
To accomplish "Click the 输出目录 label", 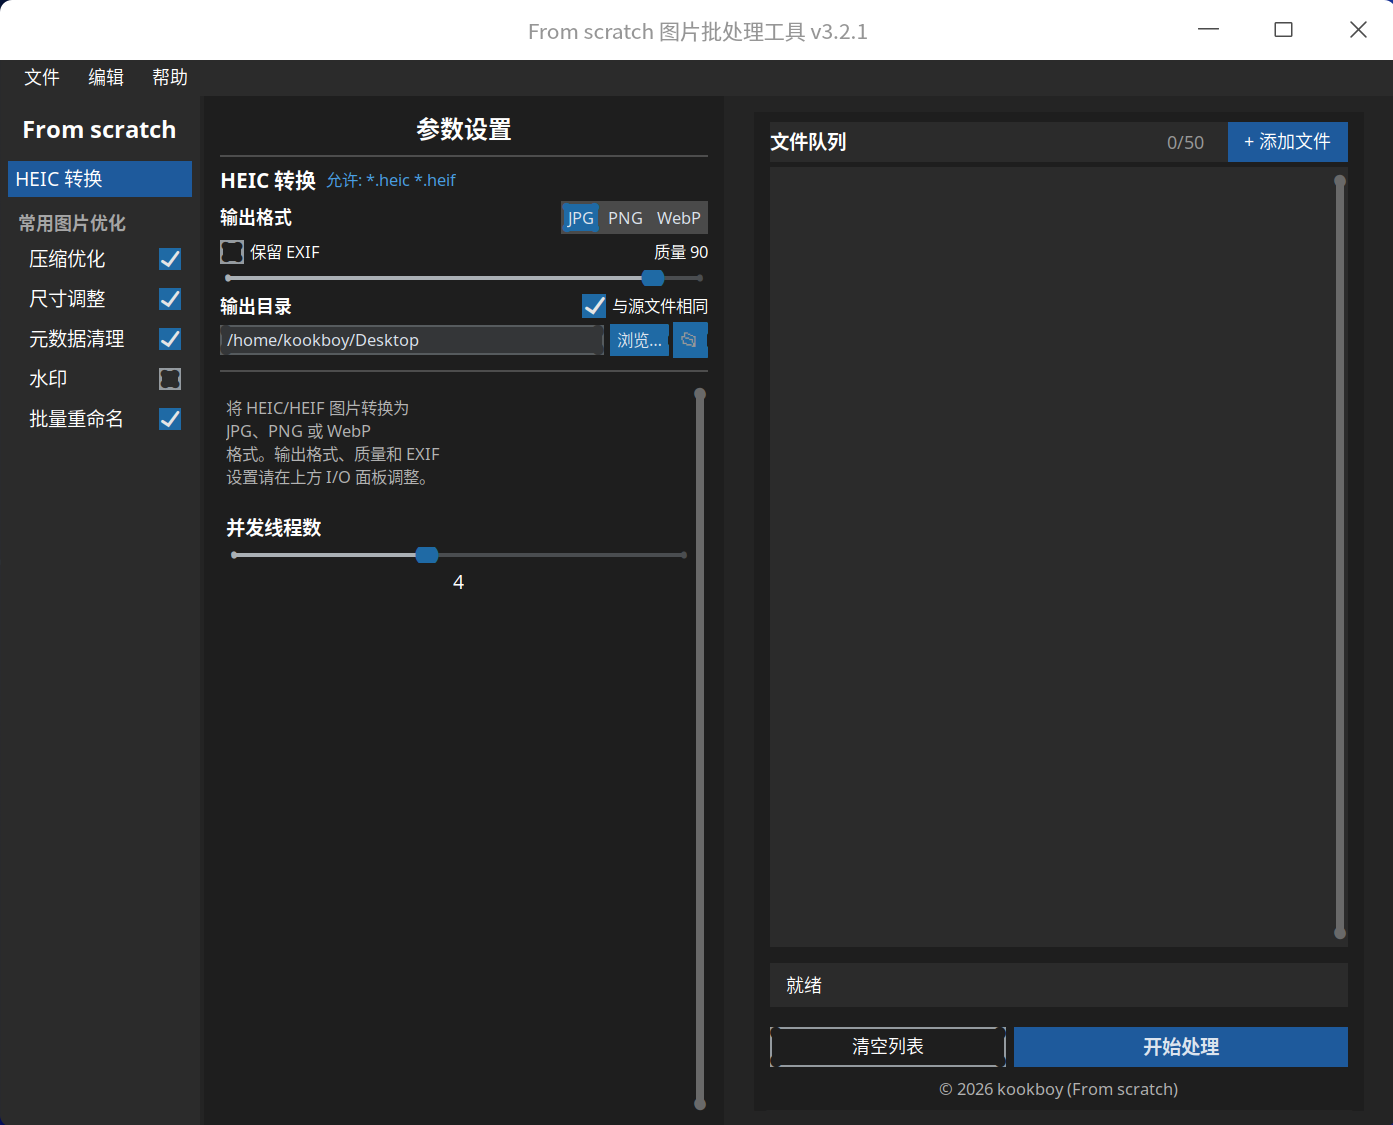I will click(x=256, y=306).
